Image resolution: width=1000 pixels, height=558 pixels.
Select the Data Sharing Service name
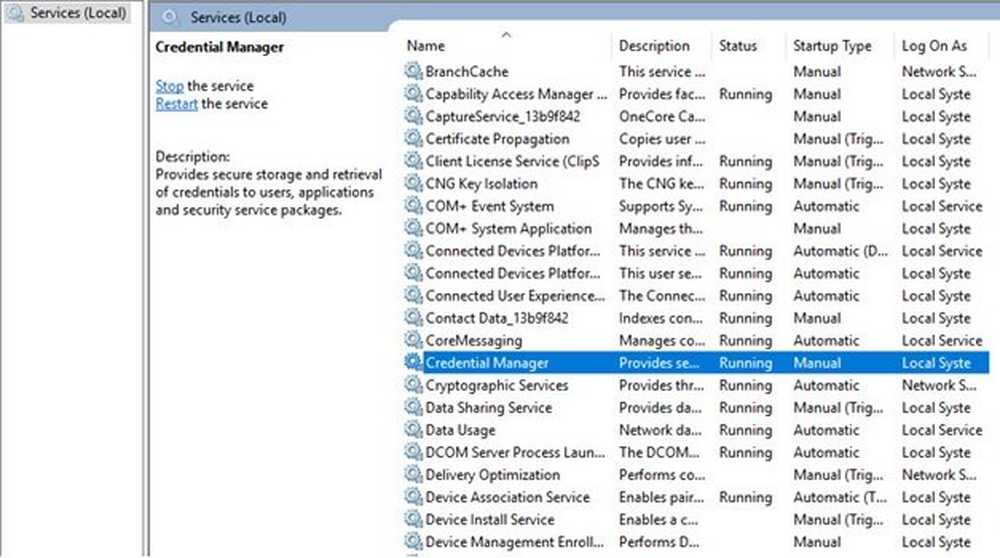point(488,407)
